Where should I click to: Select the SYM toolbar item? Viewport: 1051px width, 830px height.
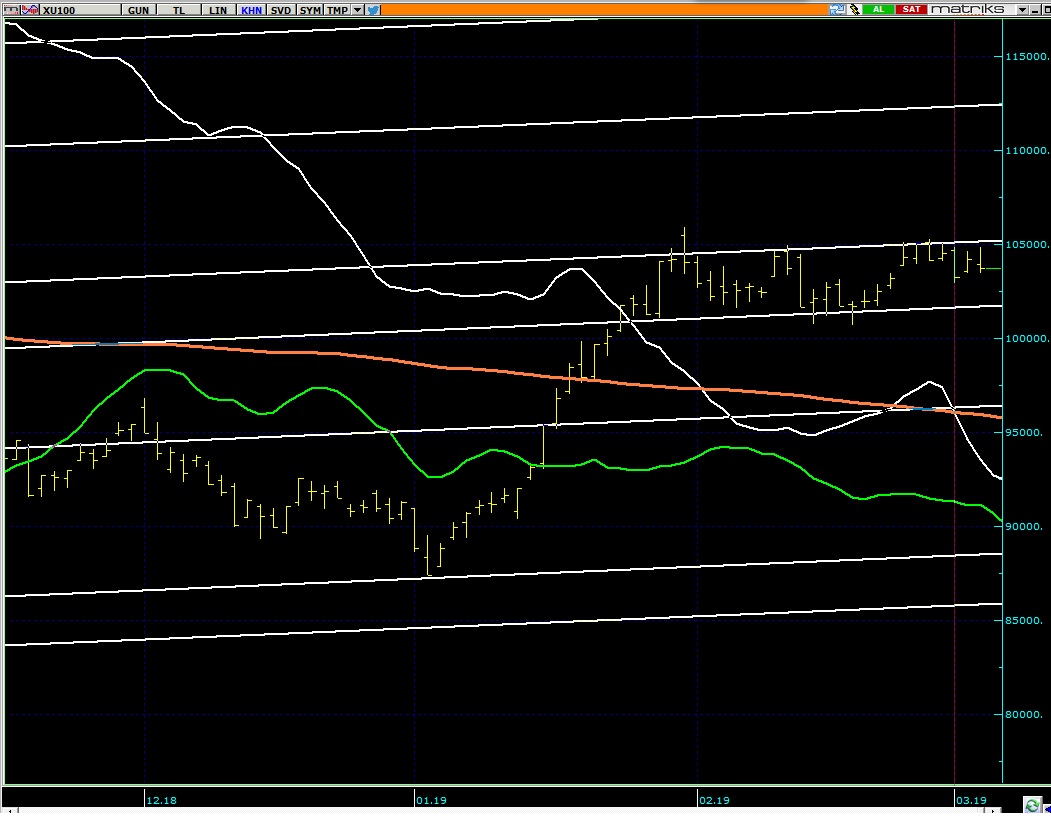[x=311, y=9]
